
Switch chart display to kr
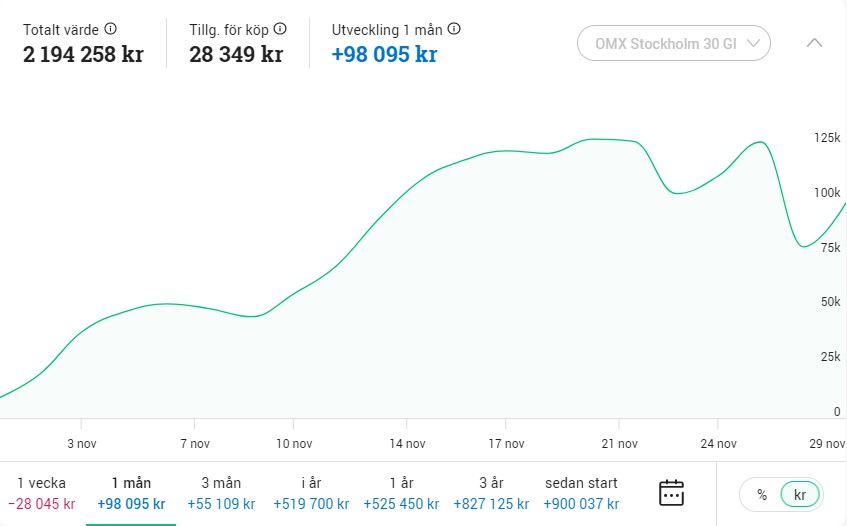[799, 494]
